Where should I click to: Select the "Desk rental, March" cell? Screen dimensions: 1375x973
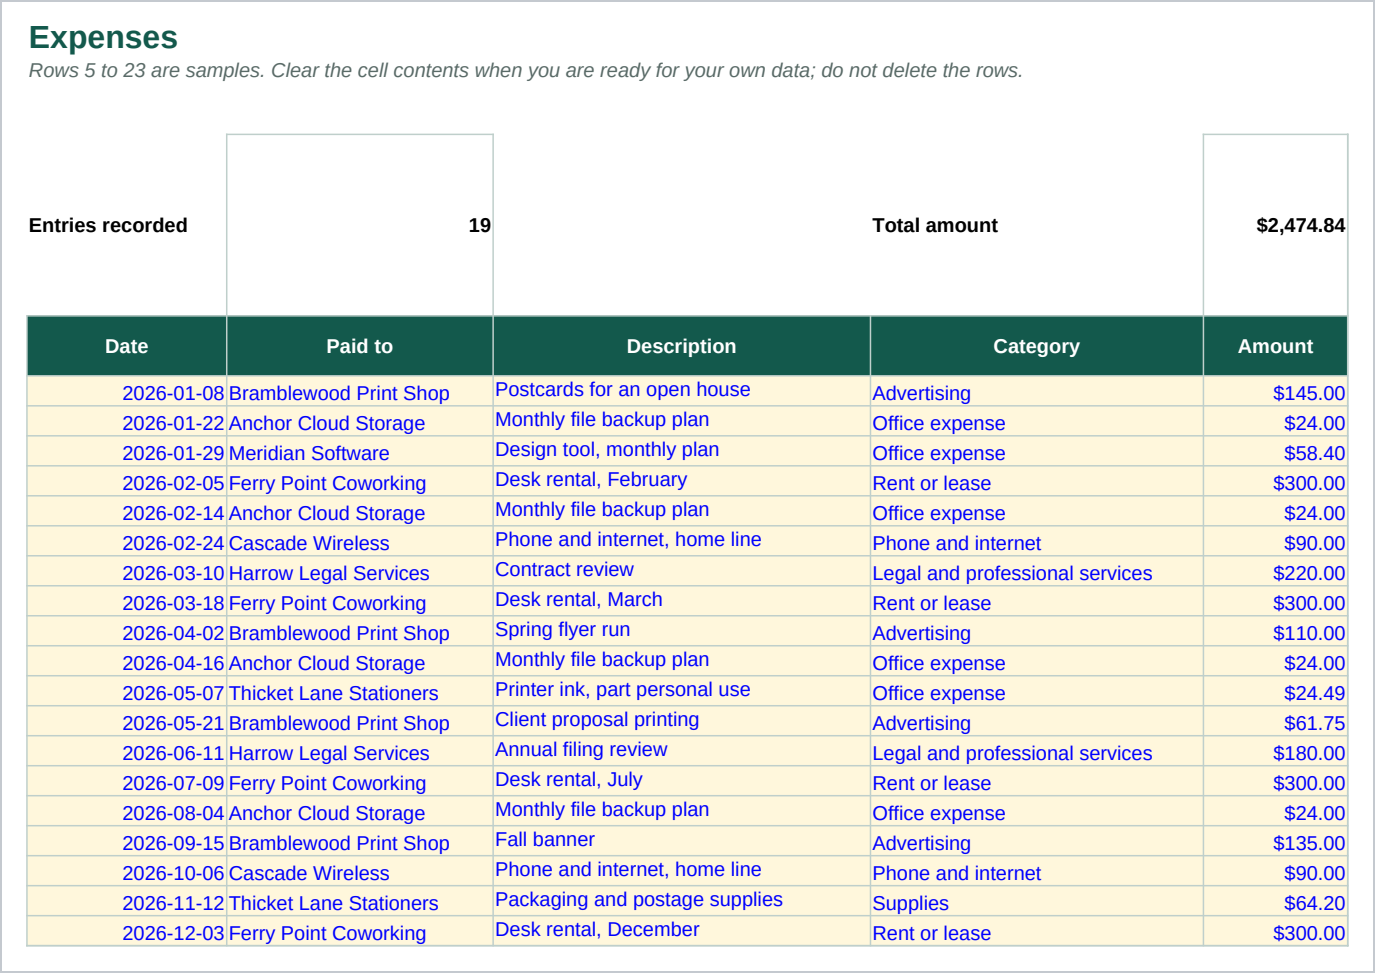[682, 601]
